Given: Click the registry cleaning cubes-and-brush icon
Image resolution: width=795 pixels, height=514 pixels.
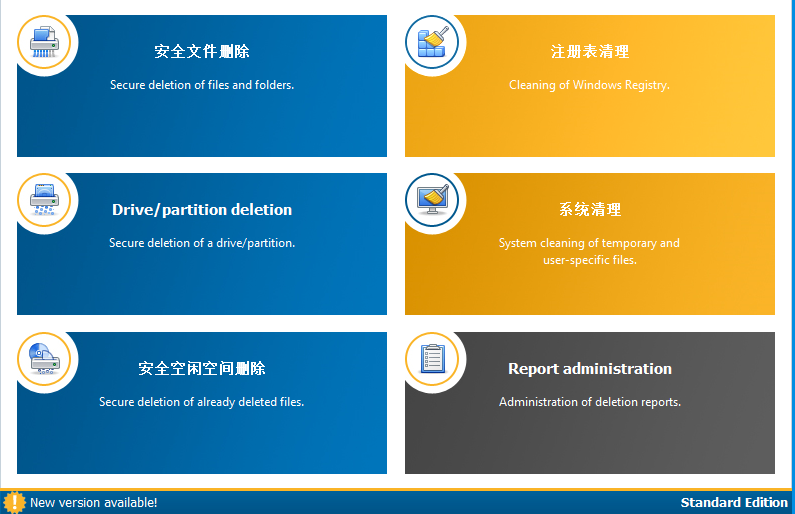Looking at the screenshot, I should 432,43.
